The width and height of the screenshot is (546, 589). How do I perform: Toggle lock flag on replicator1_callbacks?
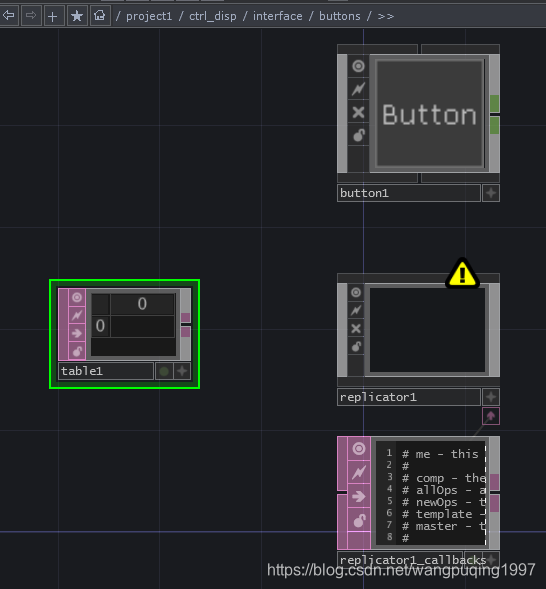pos(359,521)
